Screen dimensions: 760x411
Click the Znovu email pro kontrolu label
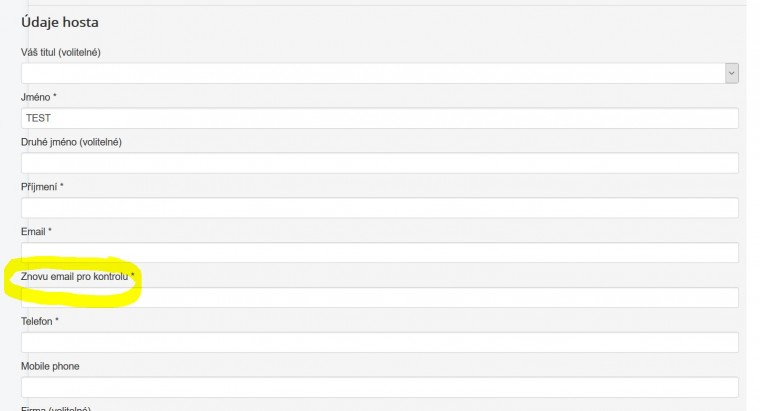click(77, 276)
